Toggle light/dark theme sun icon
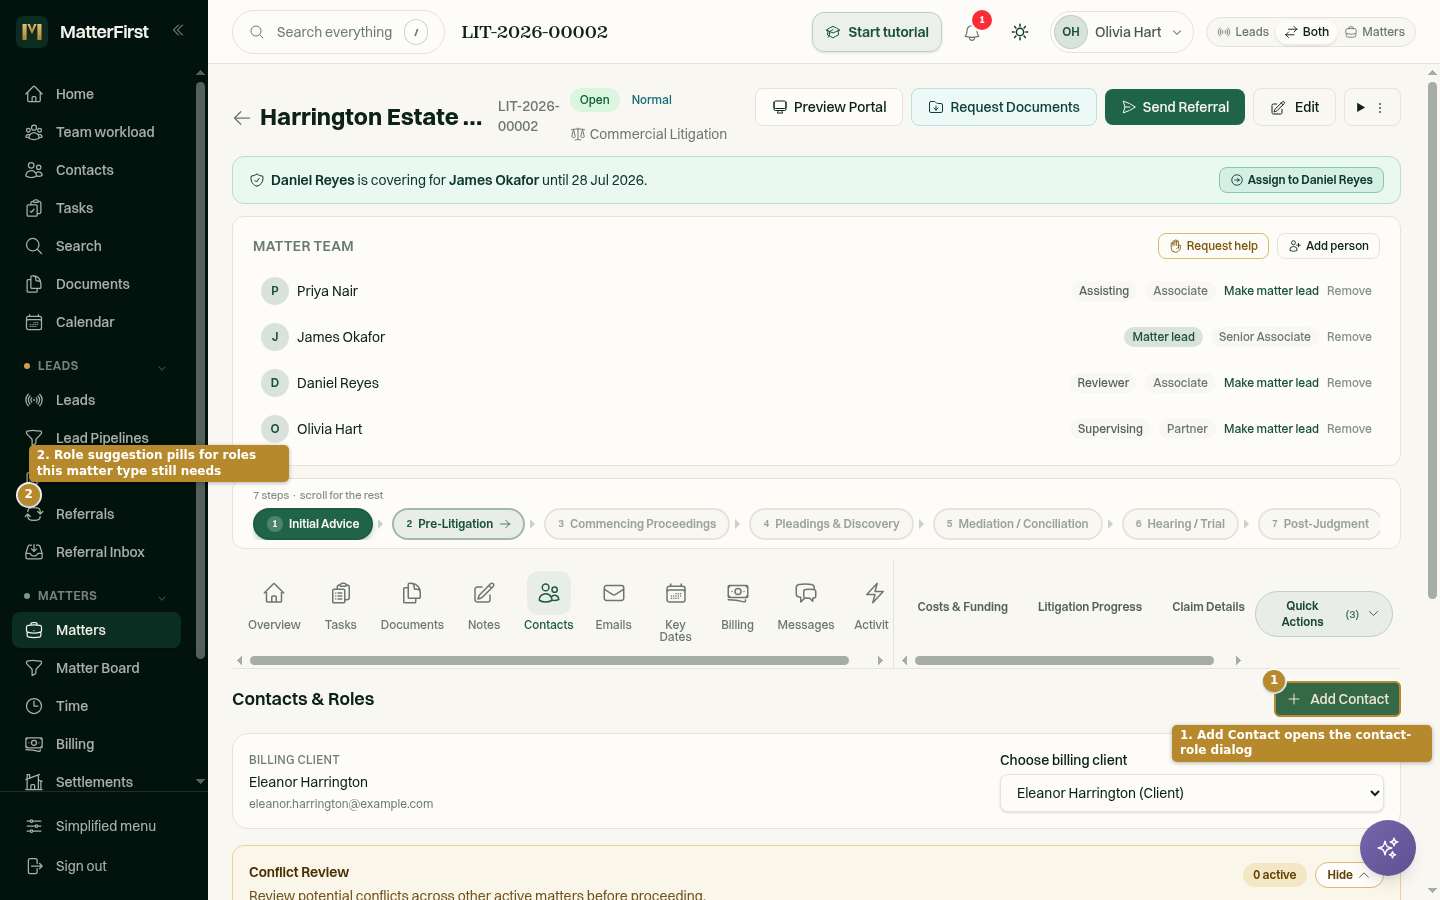The height and width of the screenshot is (900, 1440). (x=1020, y=32)
